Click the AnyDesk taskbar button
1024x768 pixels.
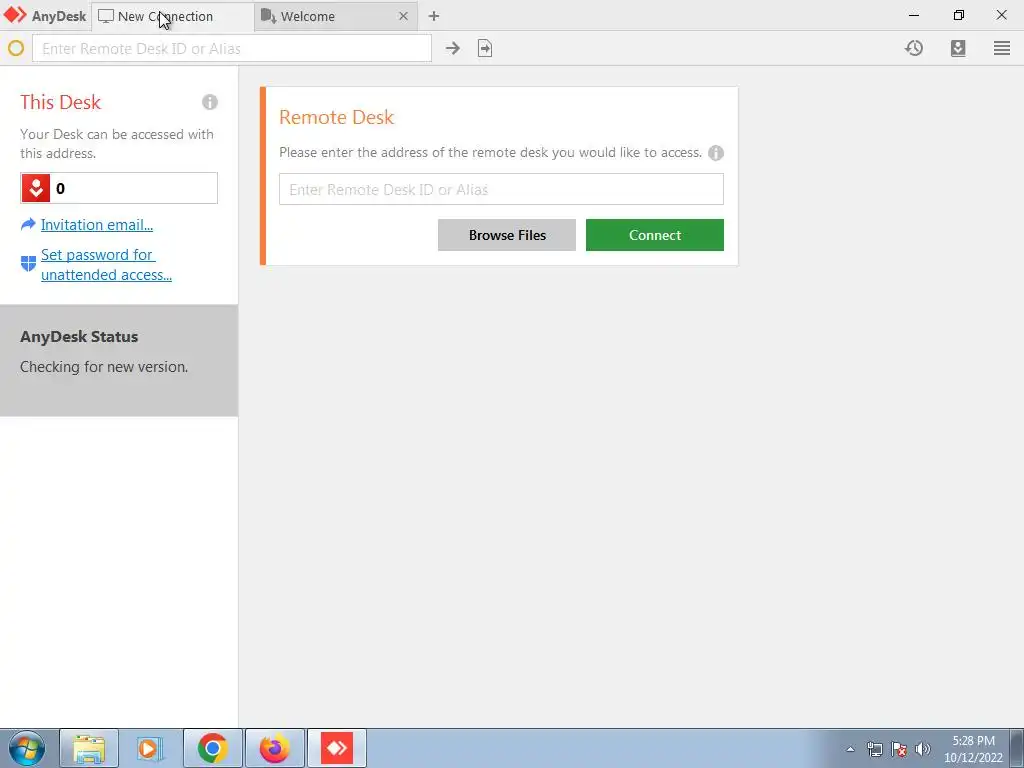(x=337, y=748)
